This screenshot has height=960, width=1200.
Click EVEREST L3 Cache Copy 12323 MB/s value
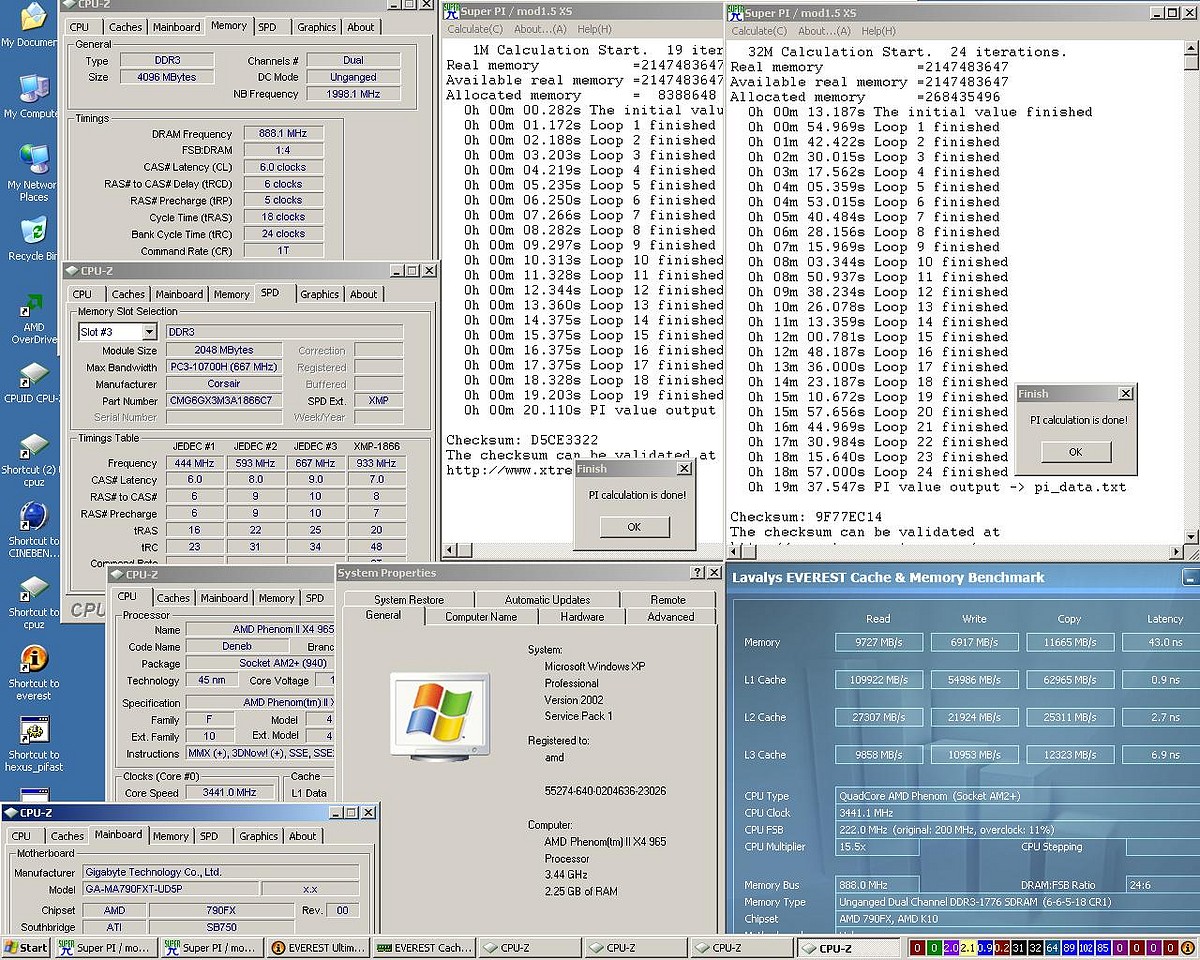(1070, 755)
